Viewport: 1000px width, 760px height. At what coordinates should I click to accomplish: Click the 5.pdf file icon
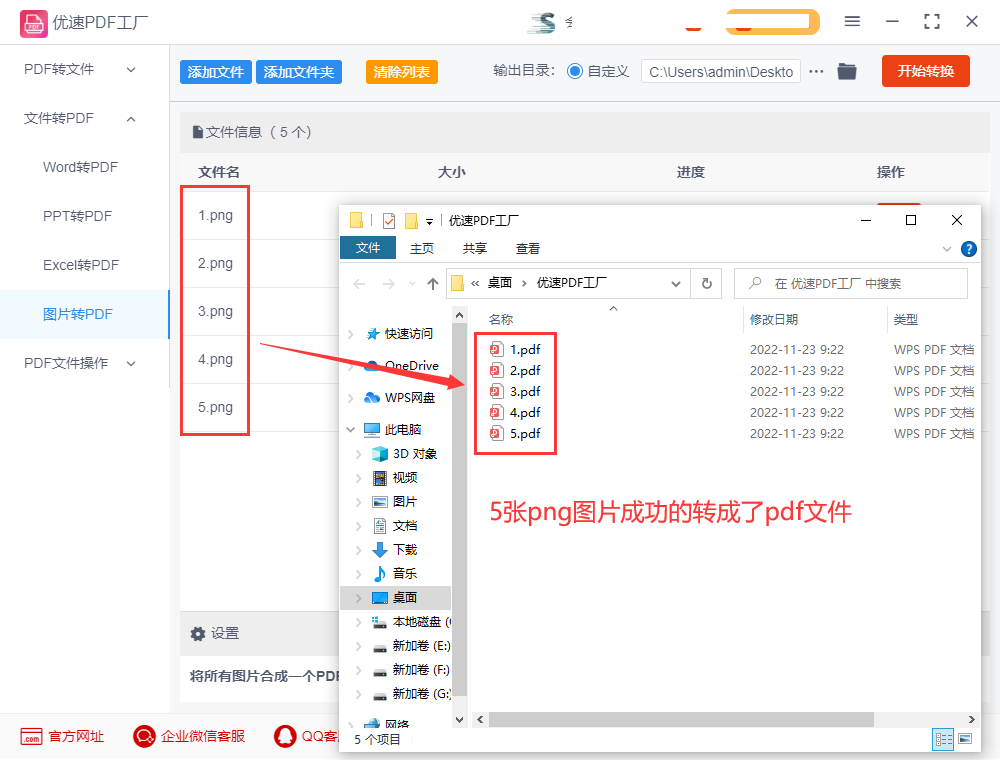point(496,434)
